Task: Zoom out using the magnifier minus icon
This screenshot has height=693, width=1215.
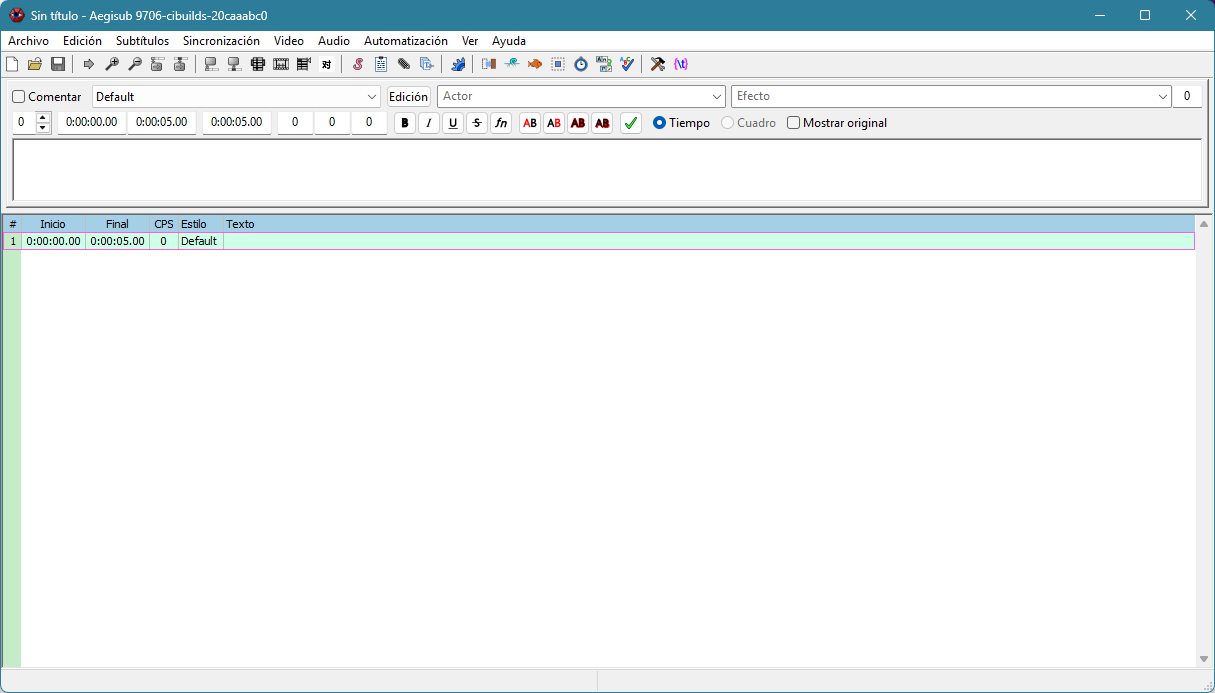Action: point(134,64)
